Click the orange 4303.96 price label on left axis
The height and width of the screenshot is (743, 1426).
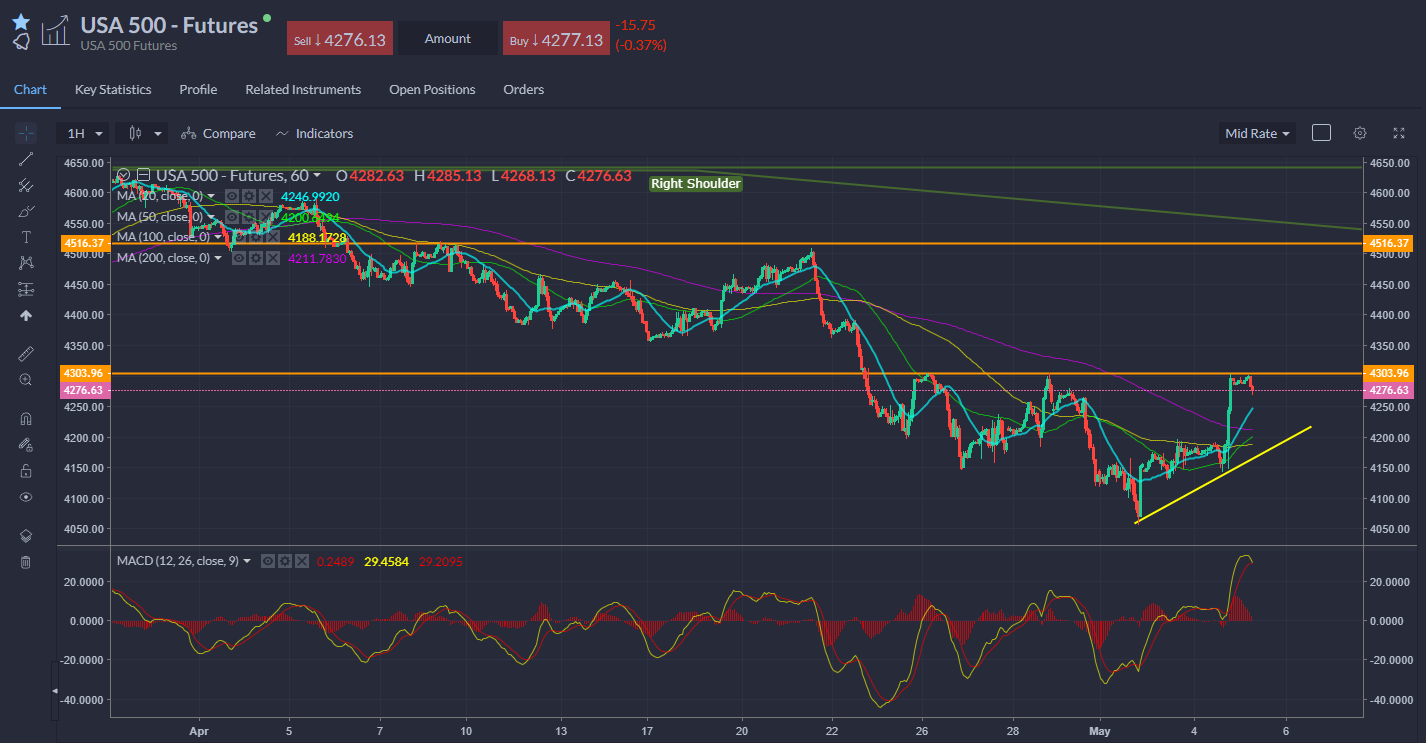(x=85, y=373)
